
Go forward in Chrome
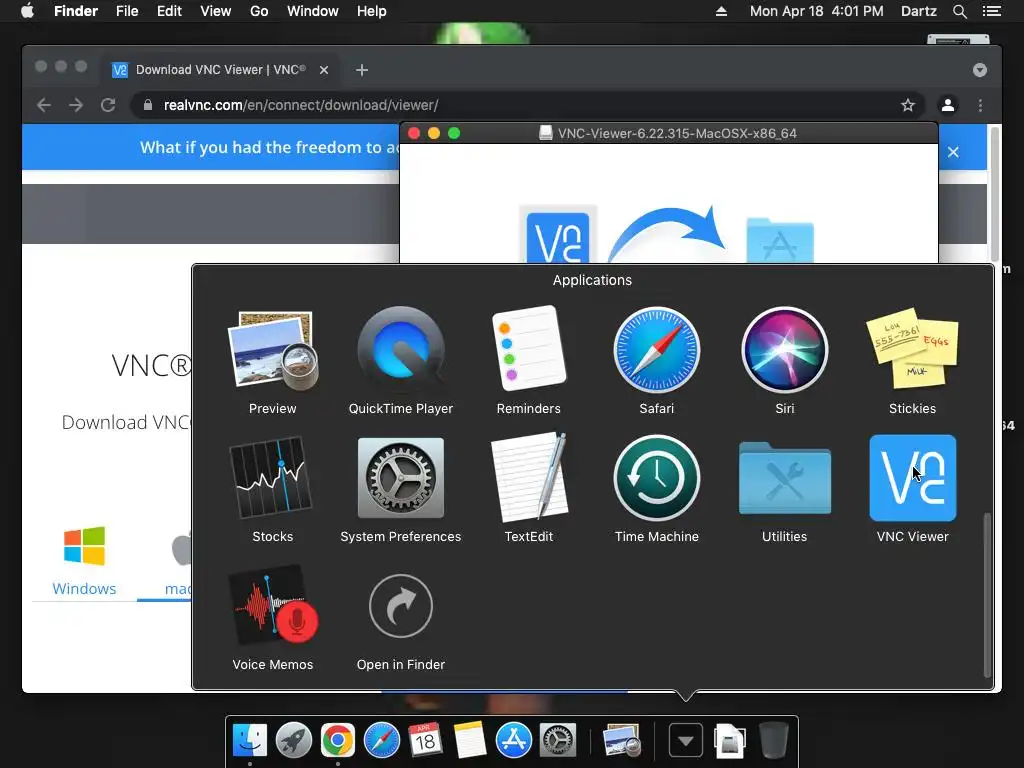[76, 105]
